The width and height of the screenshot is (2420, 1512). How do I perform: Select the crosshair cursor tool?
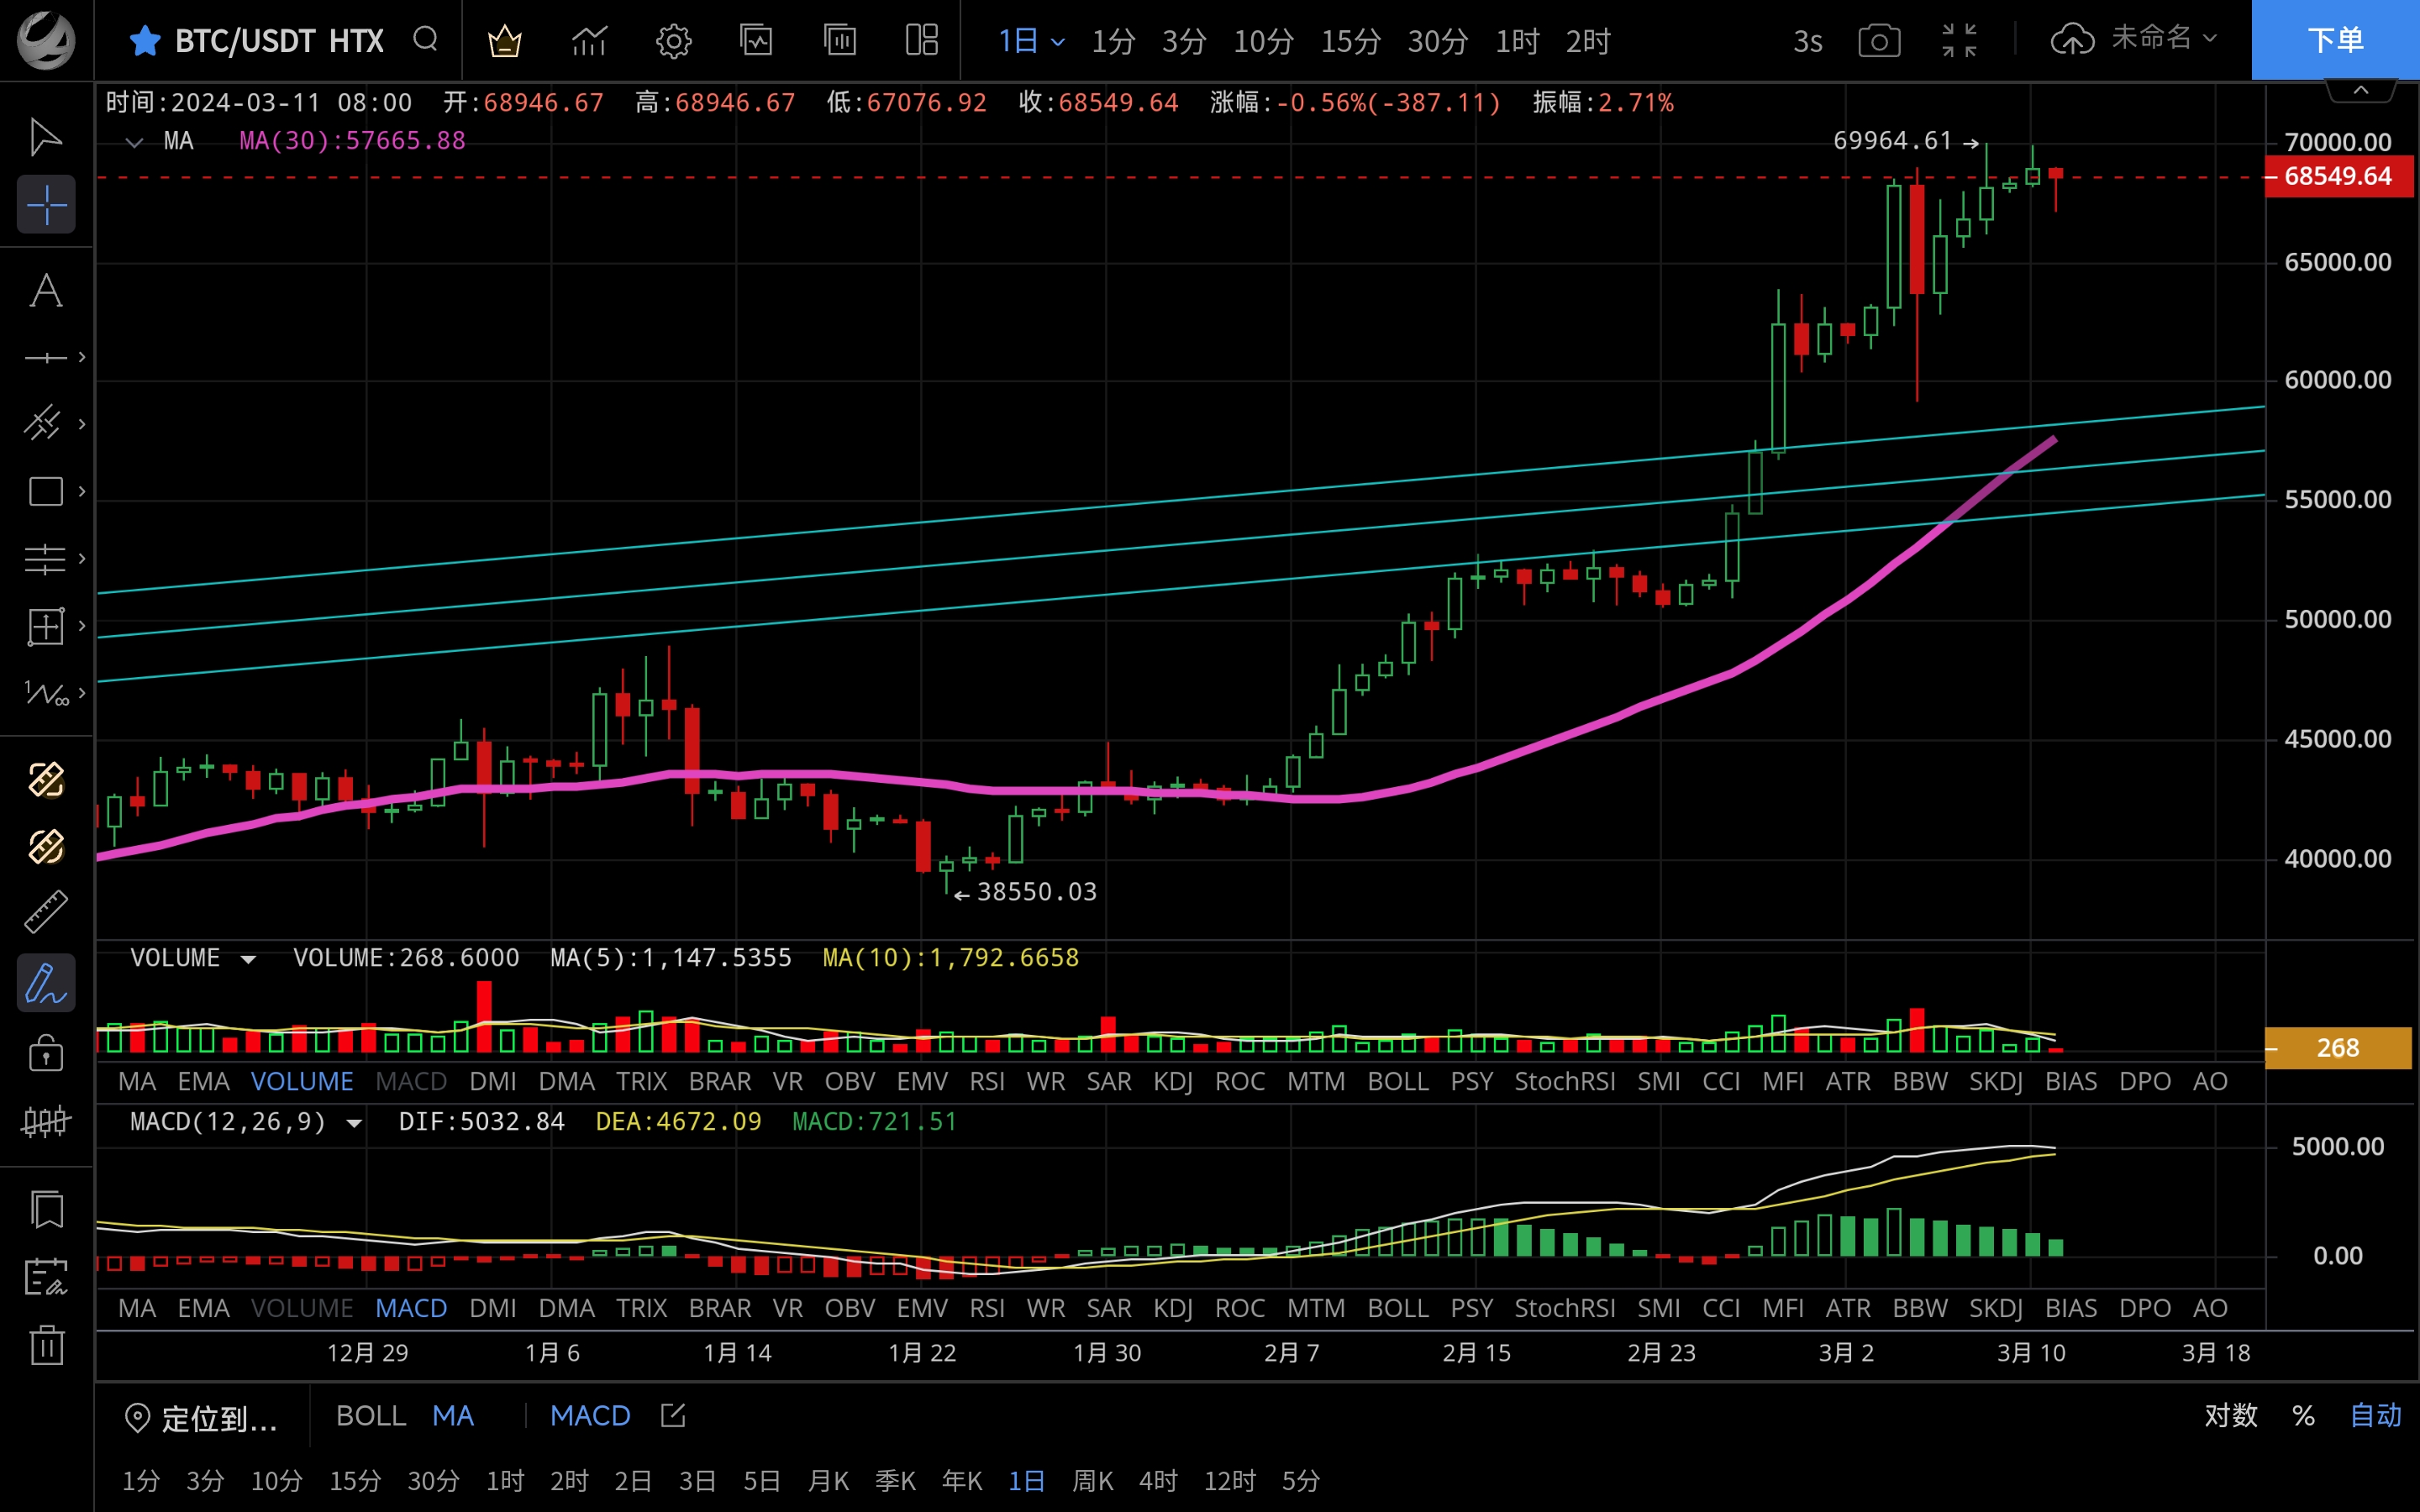click(x=46, y=204)
